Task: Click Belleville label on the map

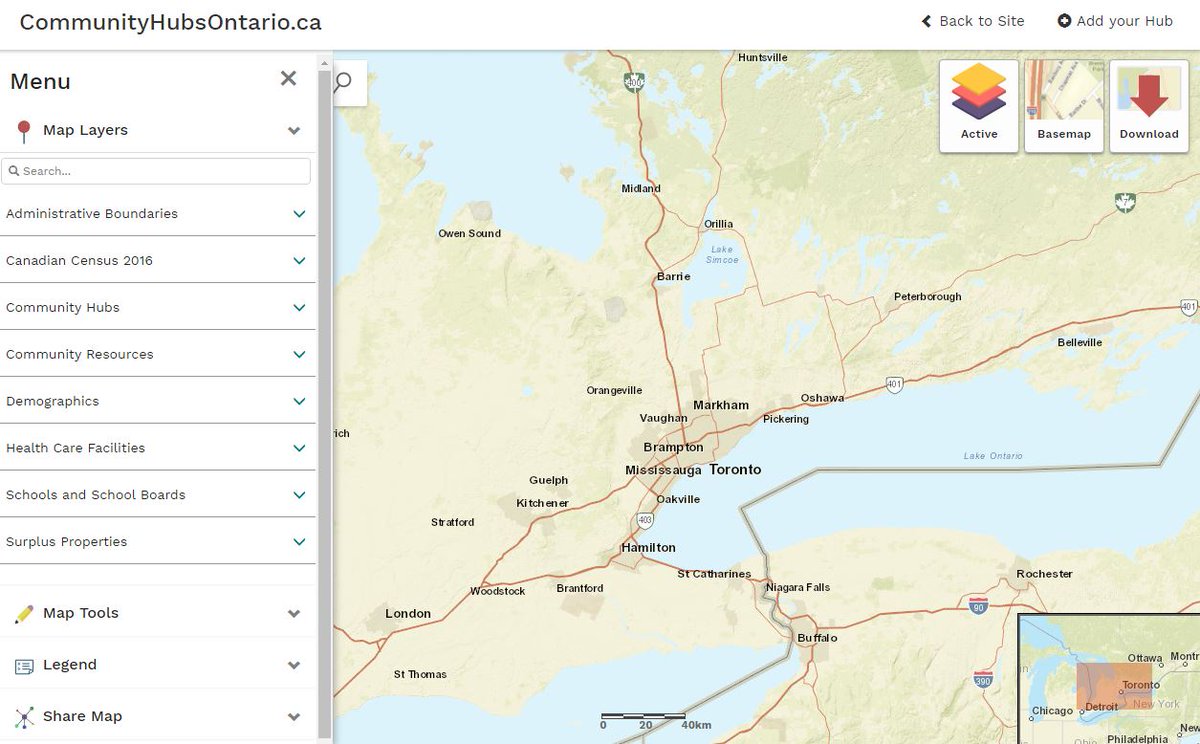Action: (1080, 342)
